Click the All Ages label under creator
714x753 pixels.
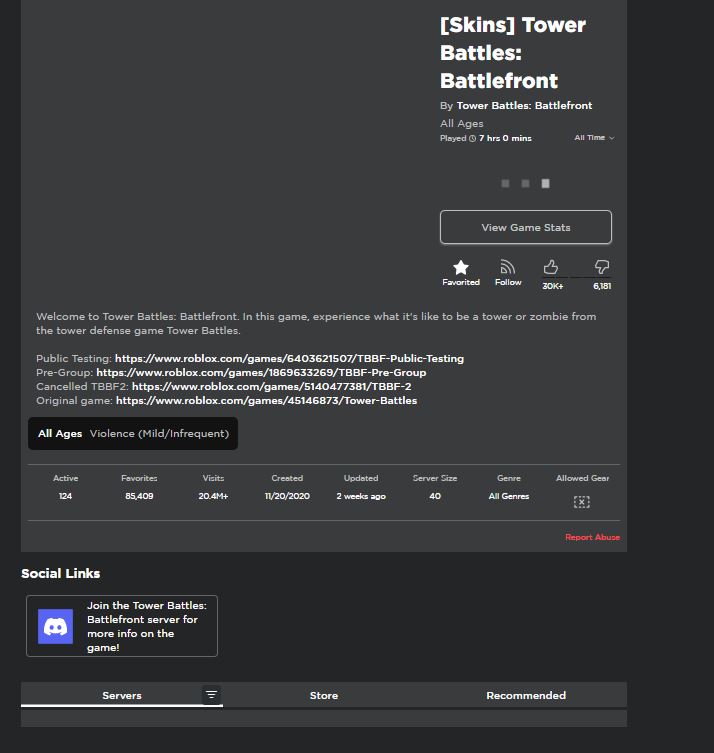click(461, 124)
